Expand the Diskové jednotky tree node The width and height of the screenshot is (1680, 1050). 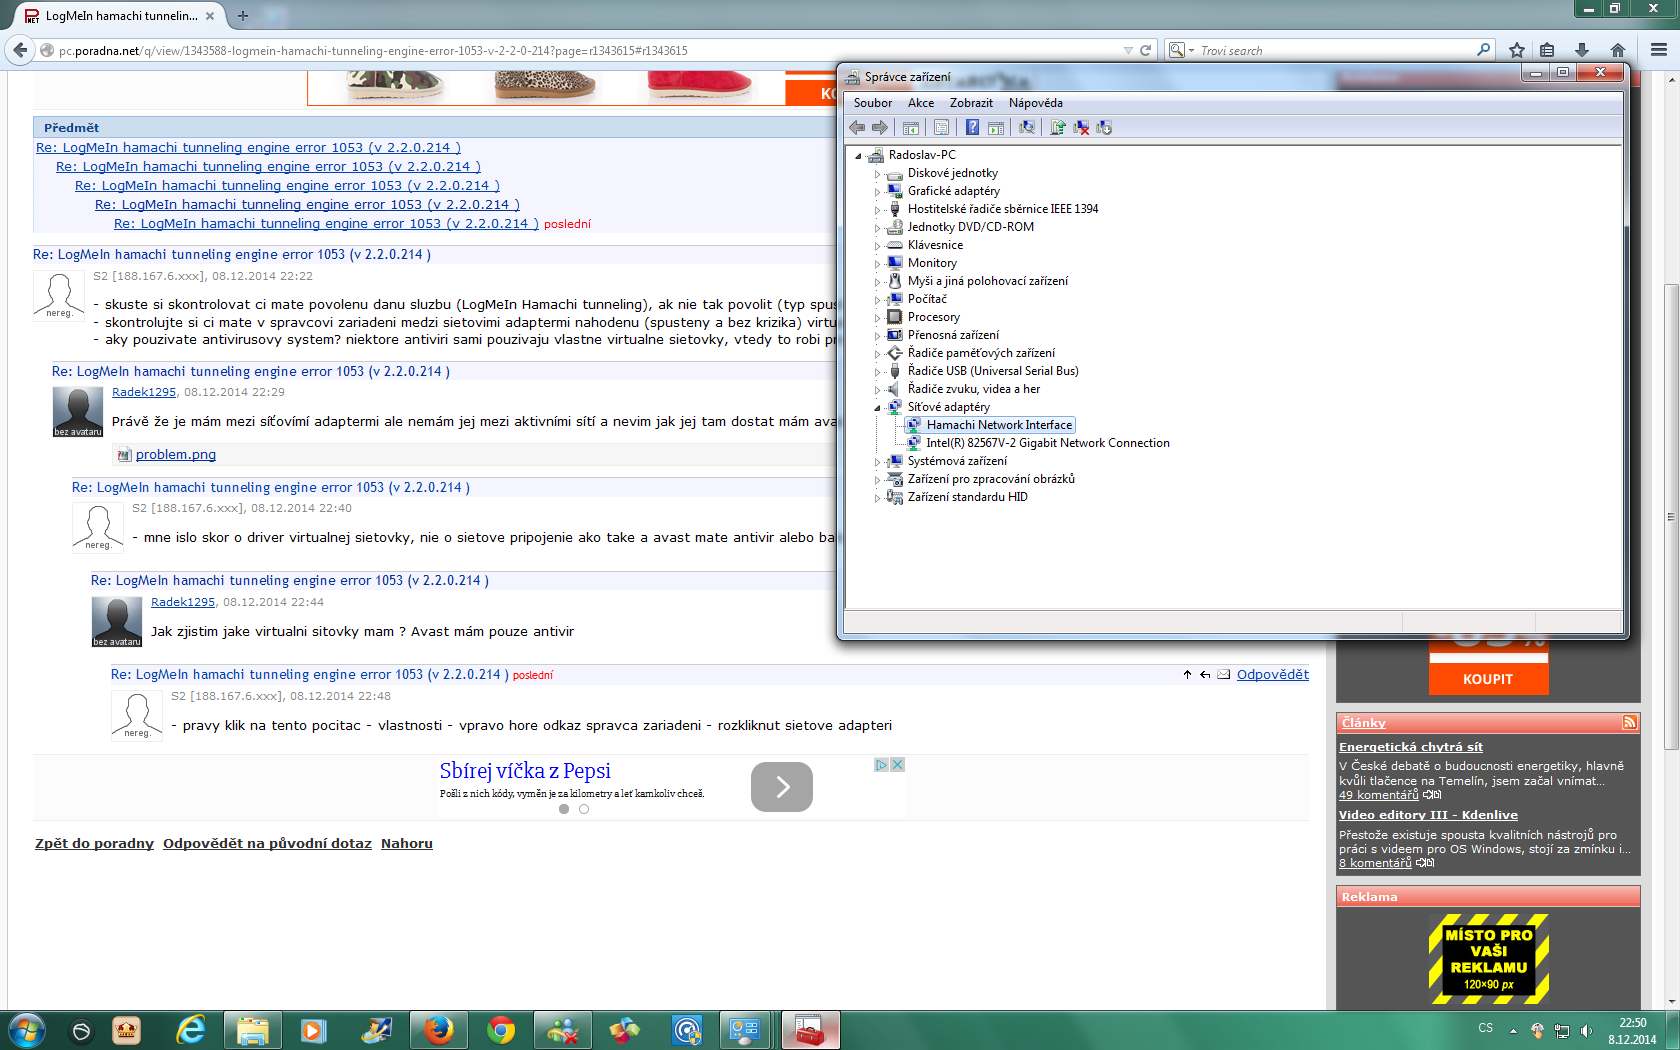pos(878,174)
